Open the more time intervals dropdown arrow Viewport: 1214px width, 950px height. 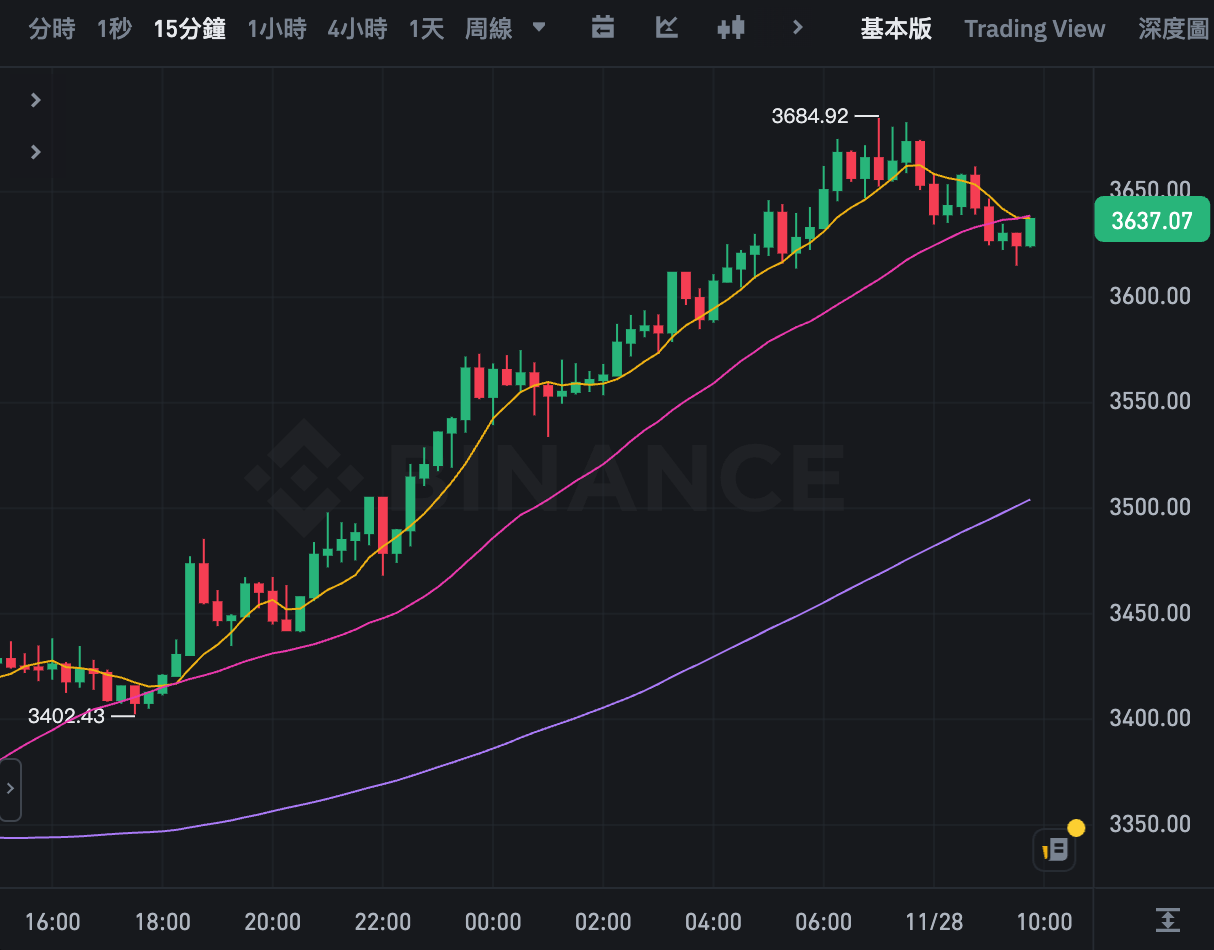[x=539, y=28]
